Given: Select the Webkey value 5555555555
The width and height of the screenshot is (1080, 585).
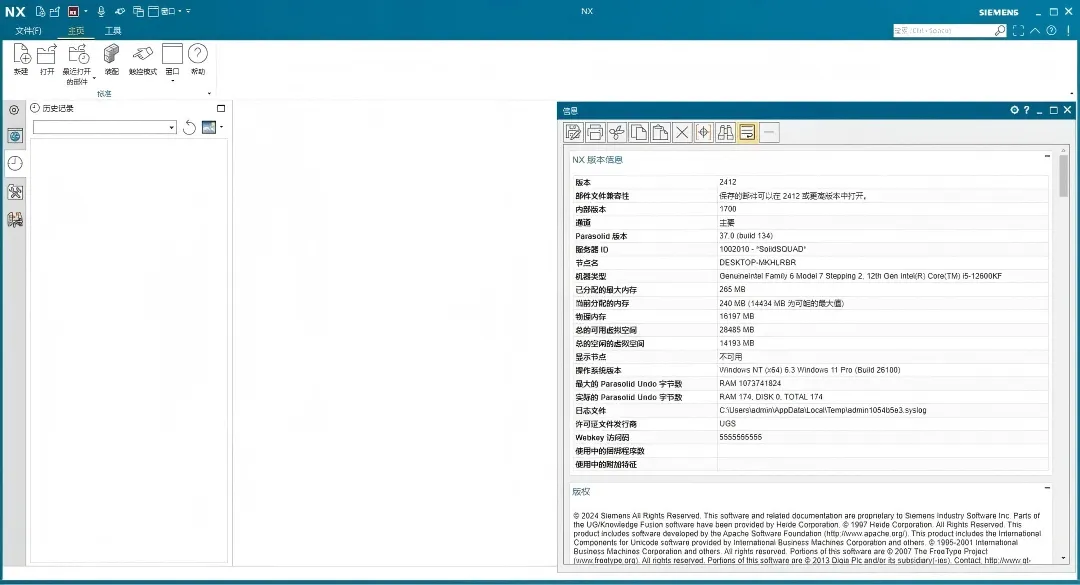Looking at the screenshot, I should [x=740, y=438].
